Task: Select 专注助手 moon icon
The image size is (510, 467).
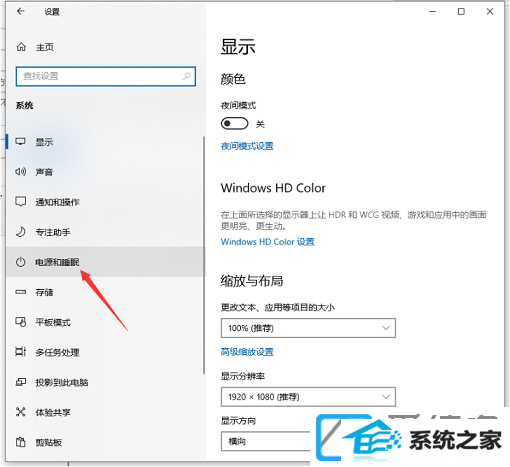Action: (21, 232)
